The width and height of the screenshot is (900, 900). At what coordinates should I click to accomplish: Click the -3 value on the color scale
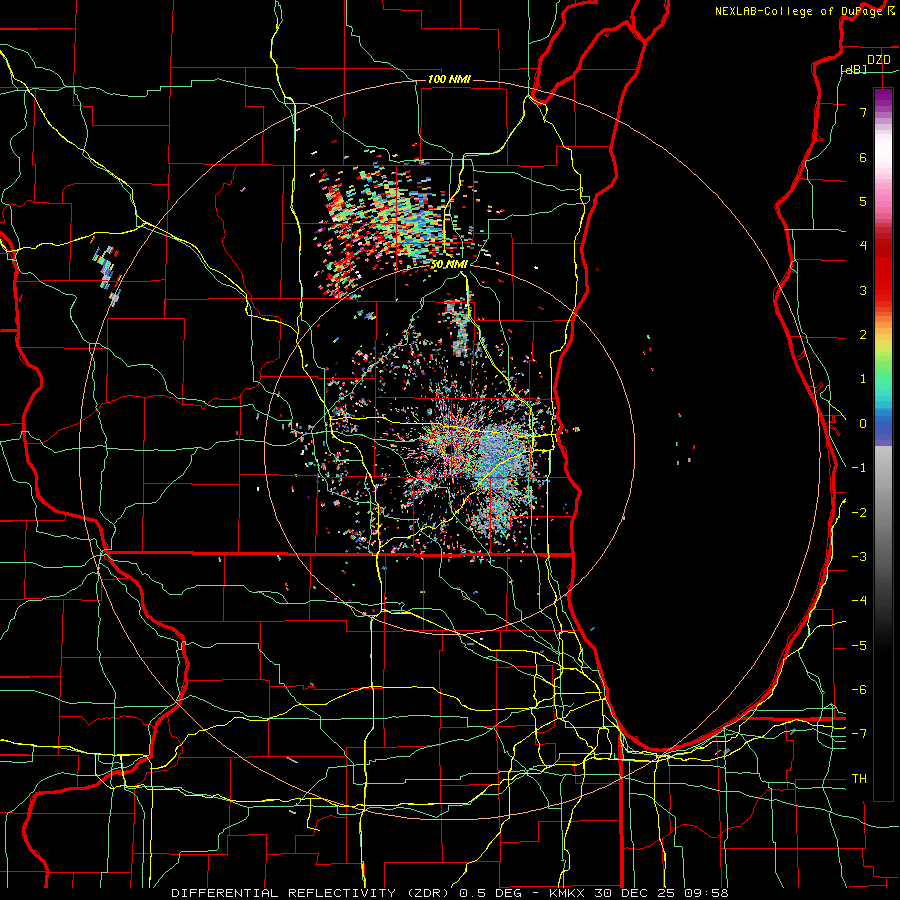(859, 557)
